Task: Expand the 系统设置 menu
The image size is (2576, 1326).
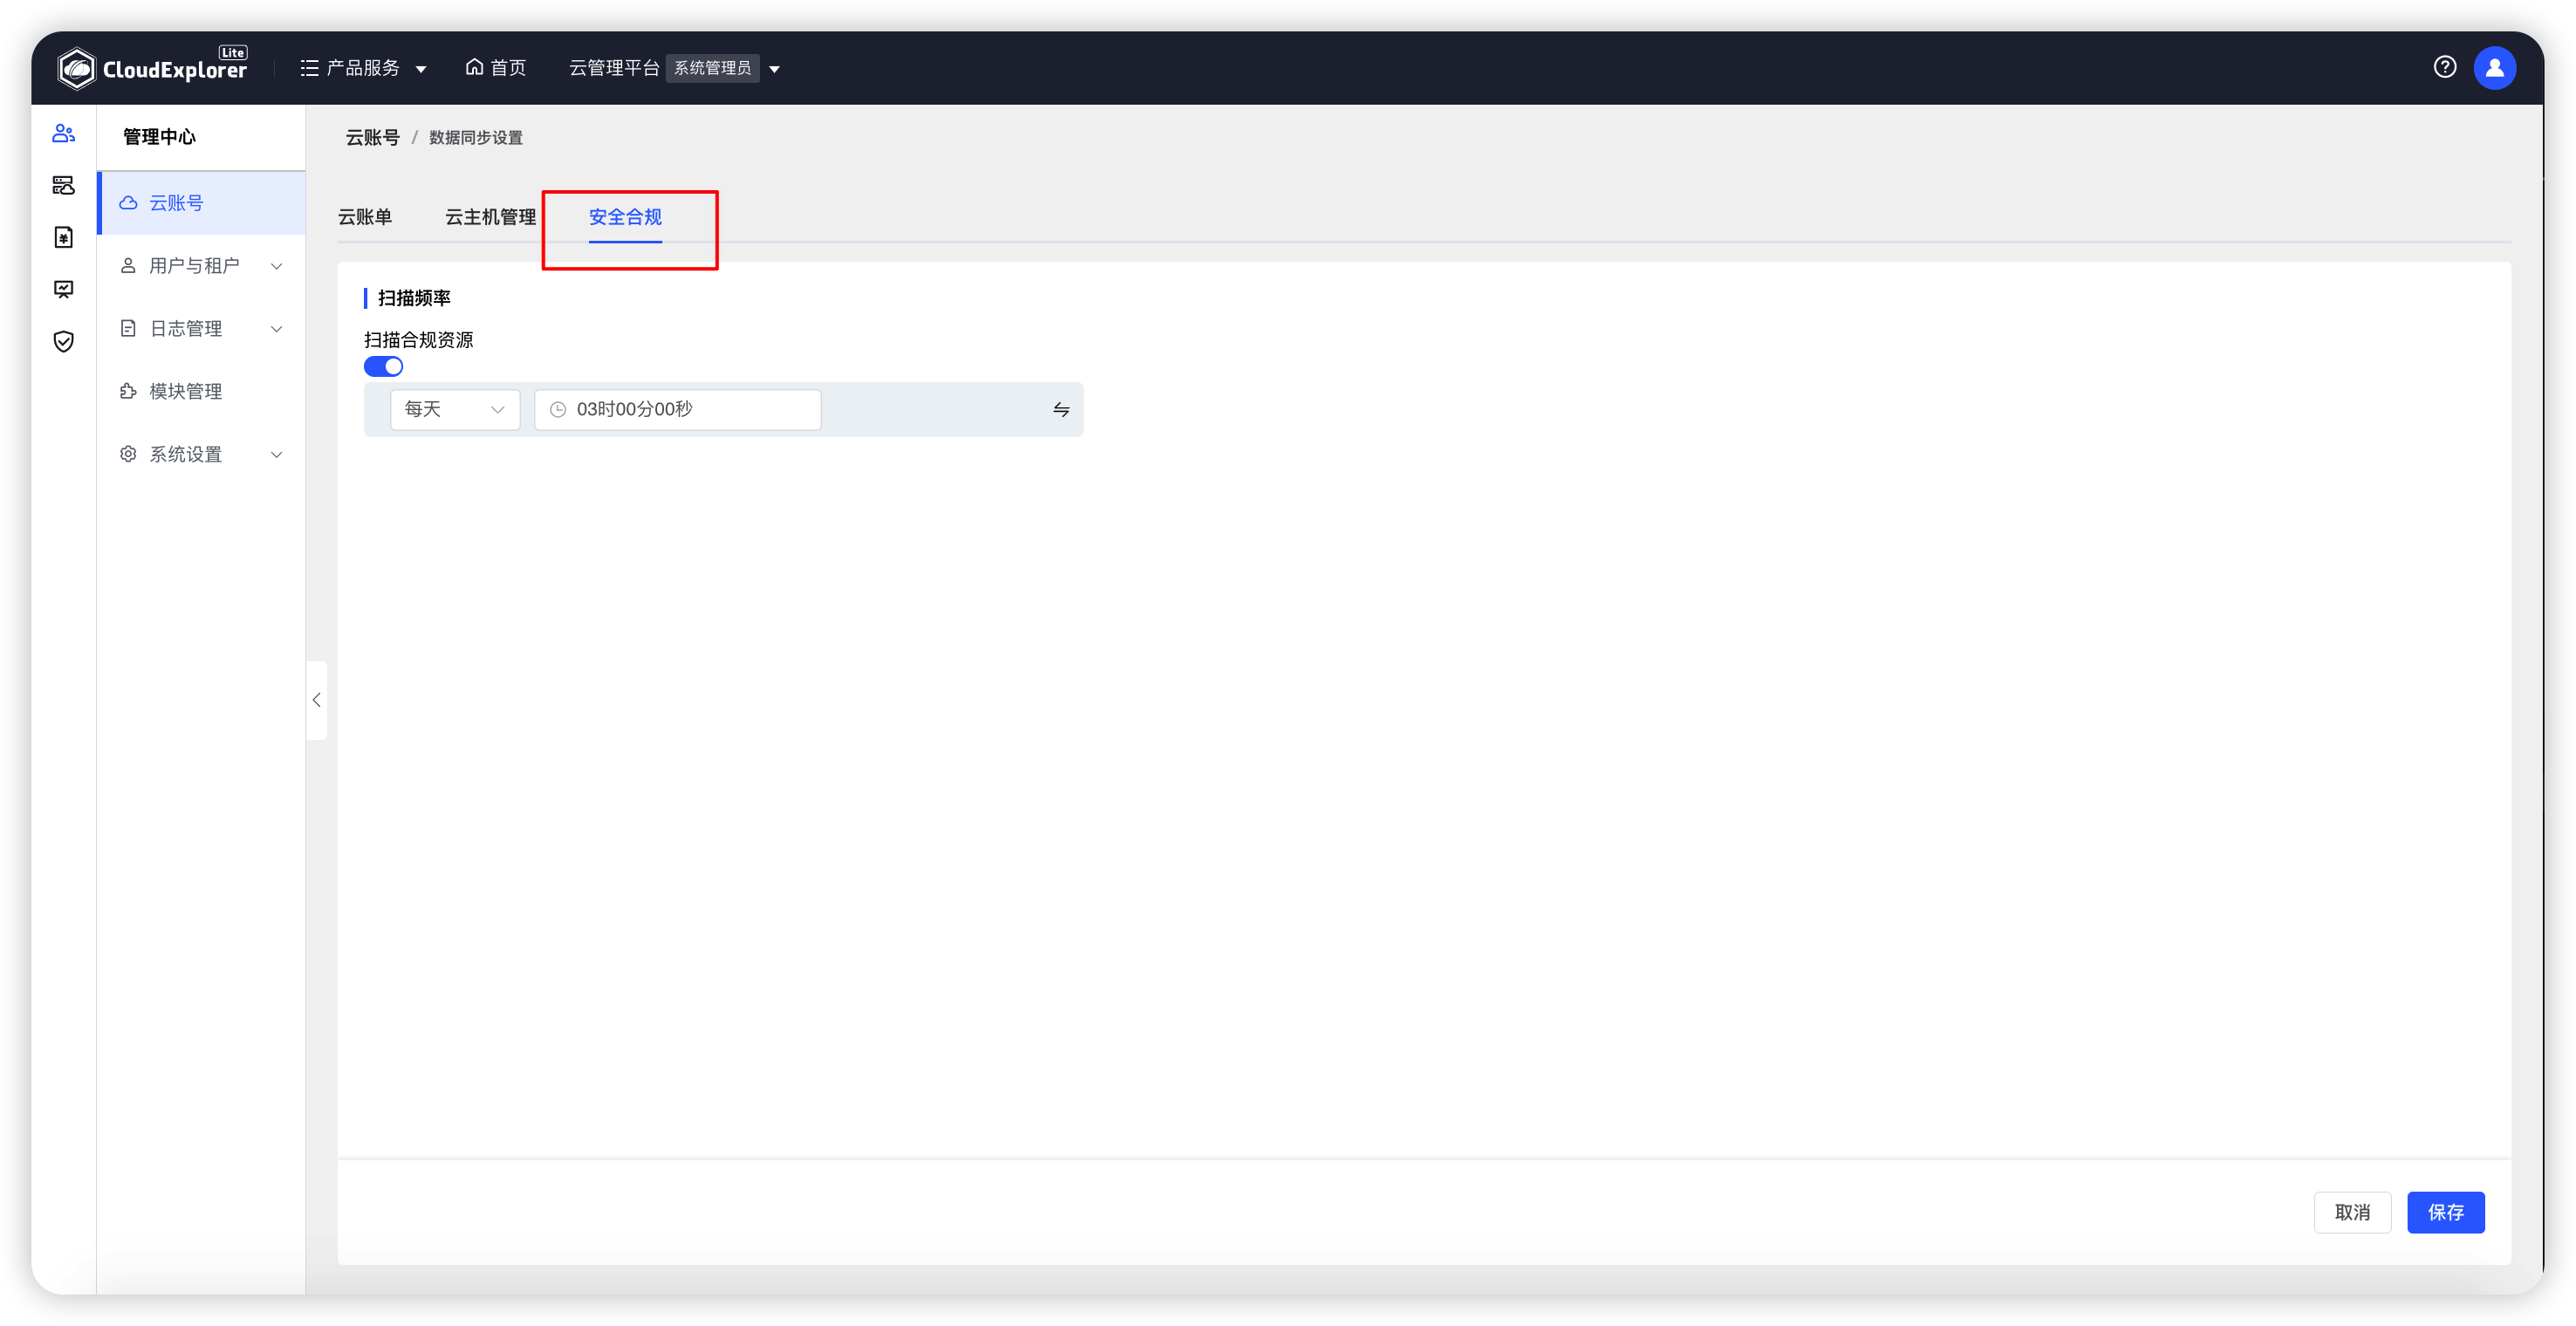Action: pyautogui.click(x=202, y=454)
